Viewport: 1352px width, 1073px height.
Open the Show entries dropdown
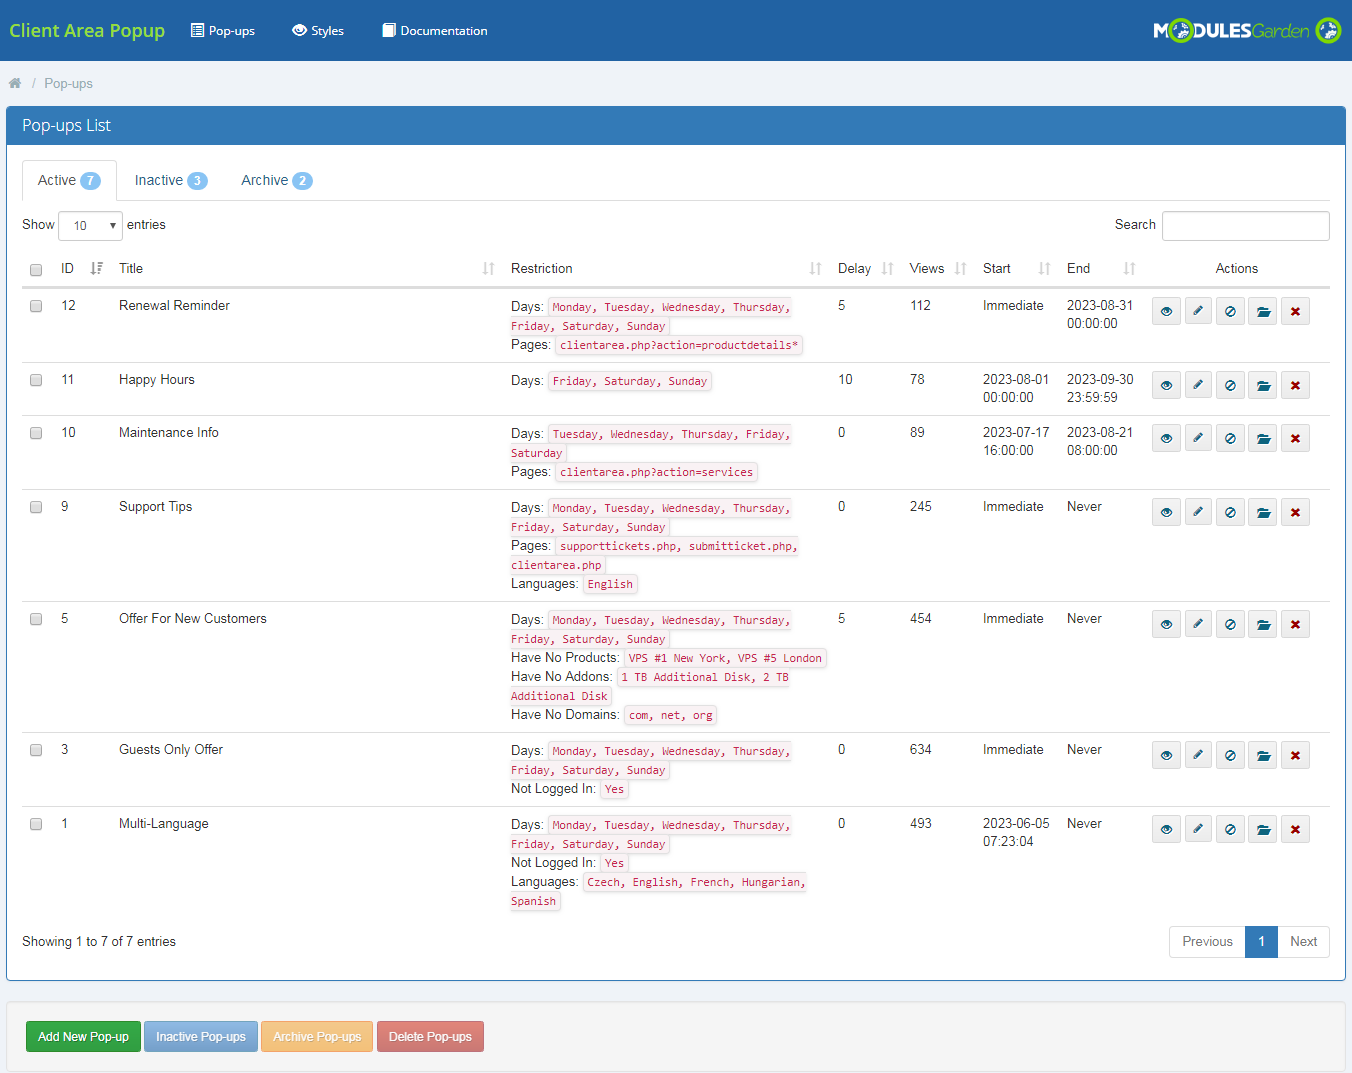click(89, 225)
